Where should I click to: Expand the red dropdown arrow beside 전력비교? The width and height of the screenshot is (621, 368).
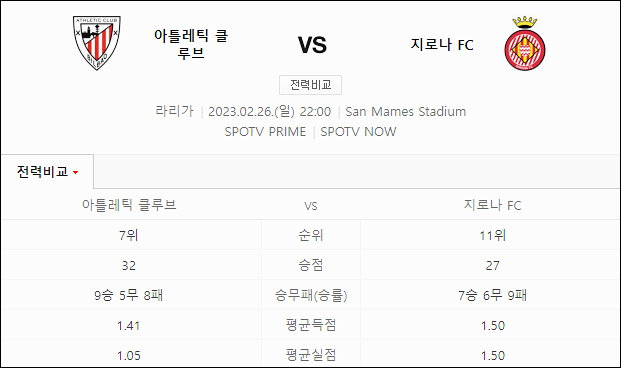point(76,173)
